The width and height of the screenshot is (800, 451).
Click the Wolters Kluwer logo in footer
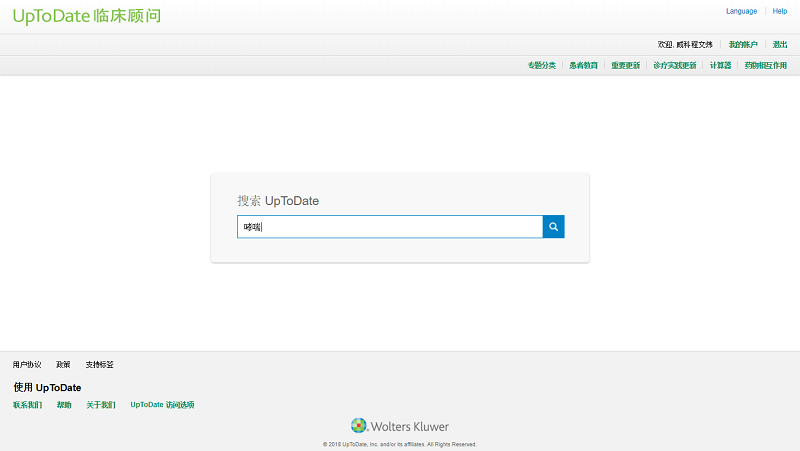coord(400,426)
